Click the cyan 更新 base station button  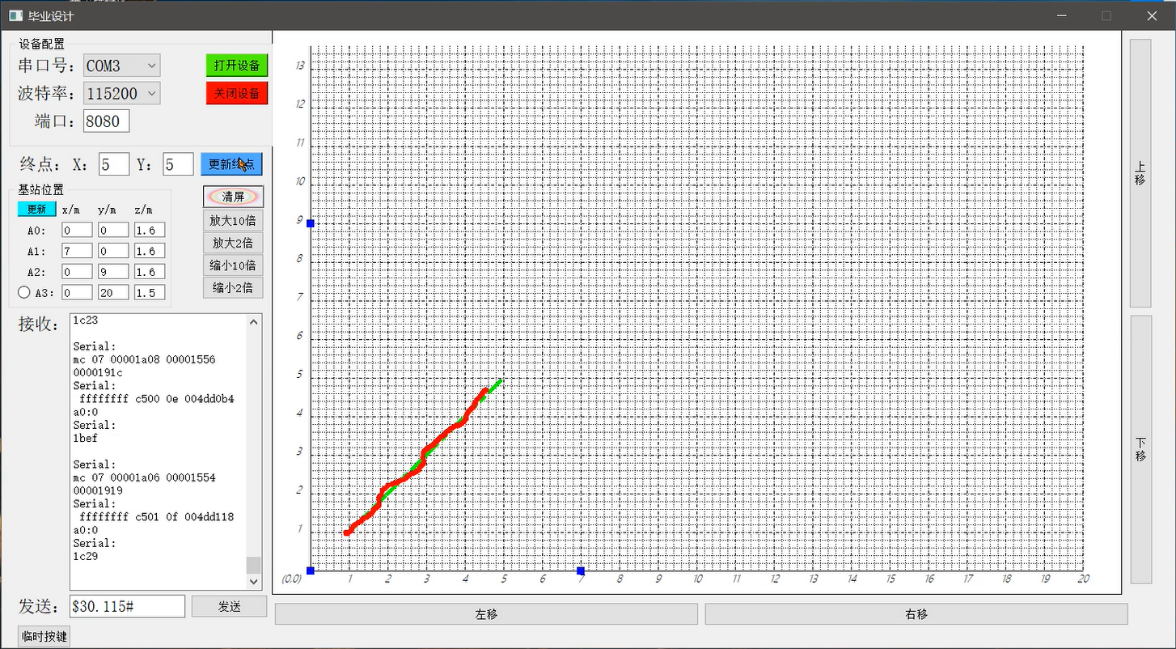click(36, 209)
